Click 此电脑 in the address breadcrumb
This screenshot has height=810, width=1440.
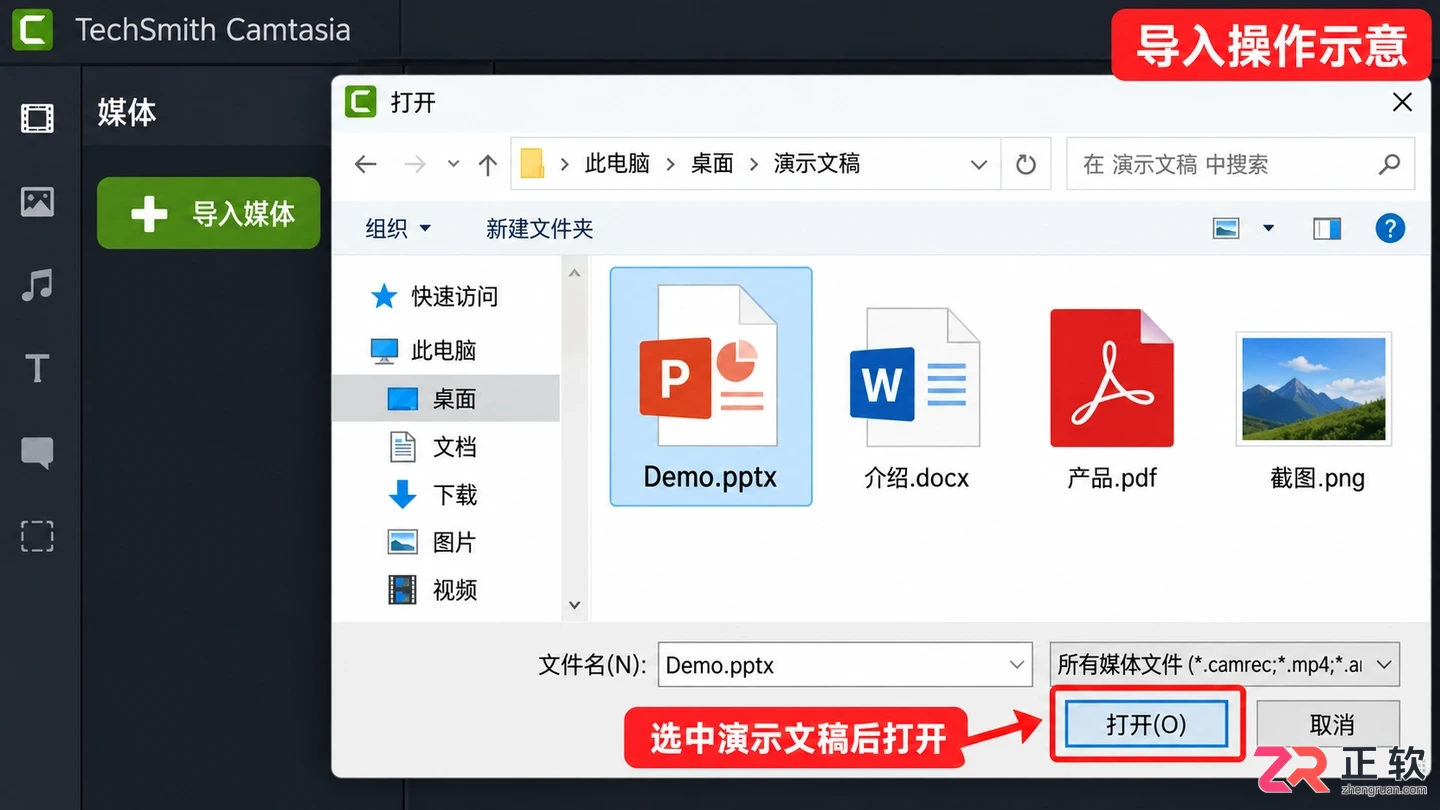click(617, 164)
